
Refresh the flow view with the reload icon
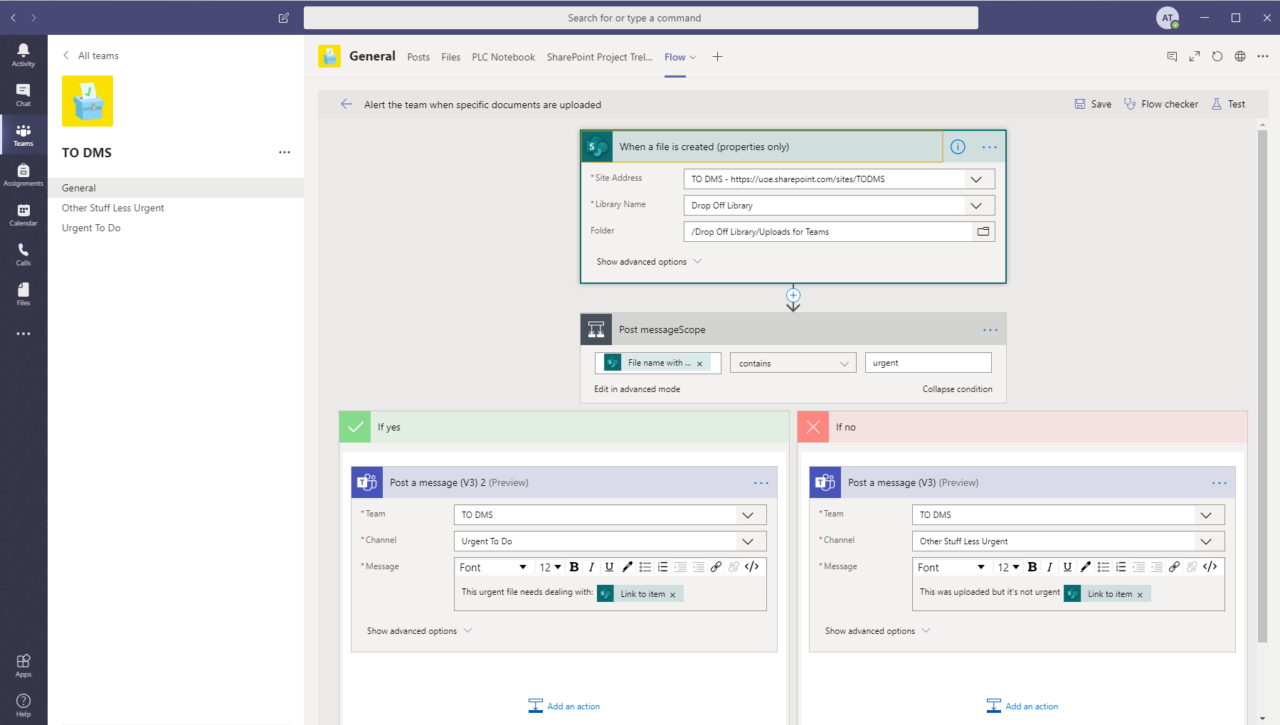[1216, 57]
